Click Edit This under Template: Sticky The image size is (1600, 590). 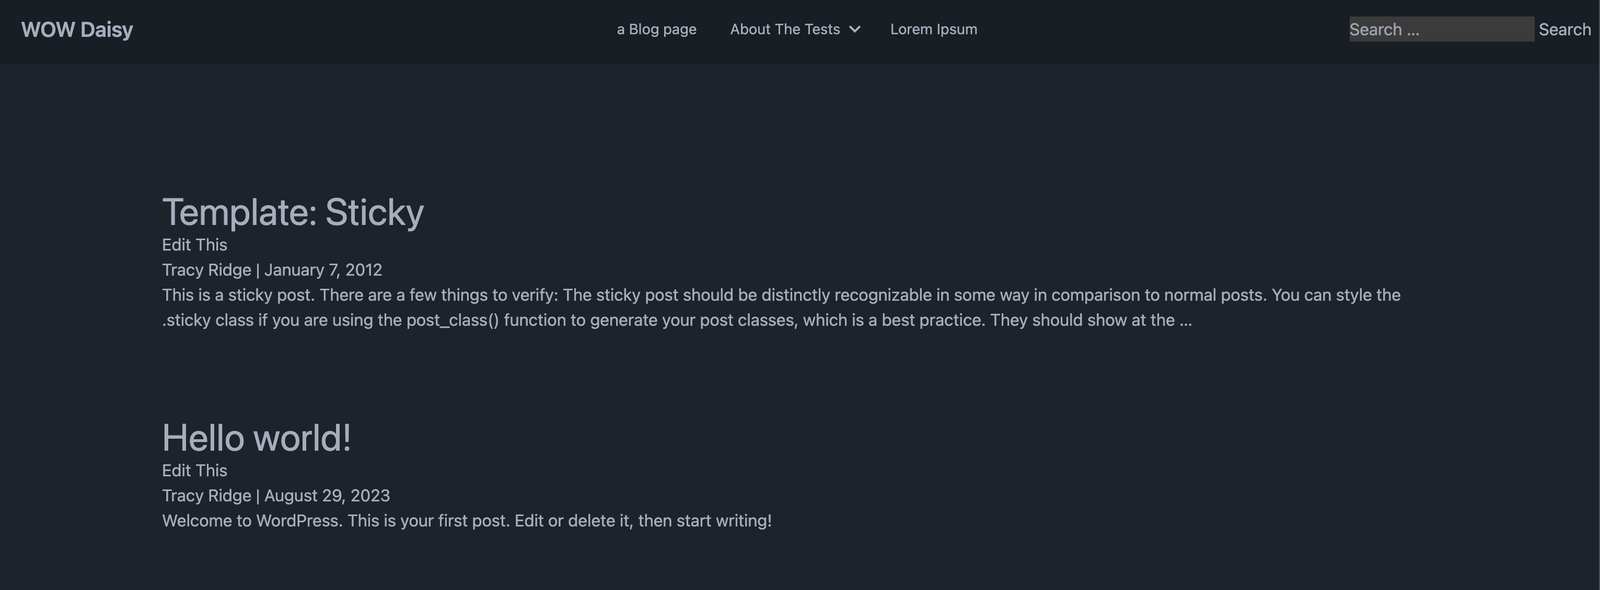(x=194, y=245)
